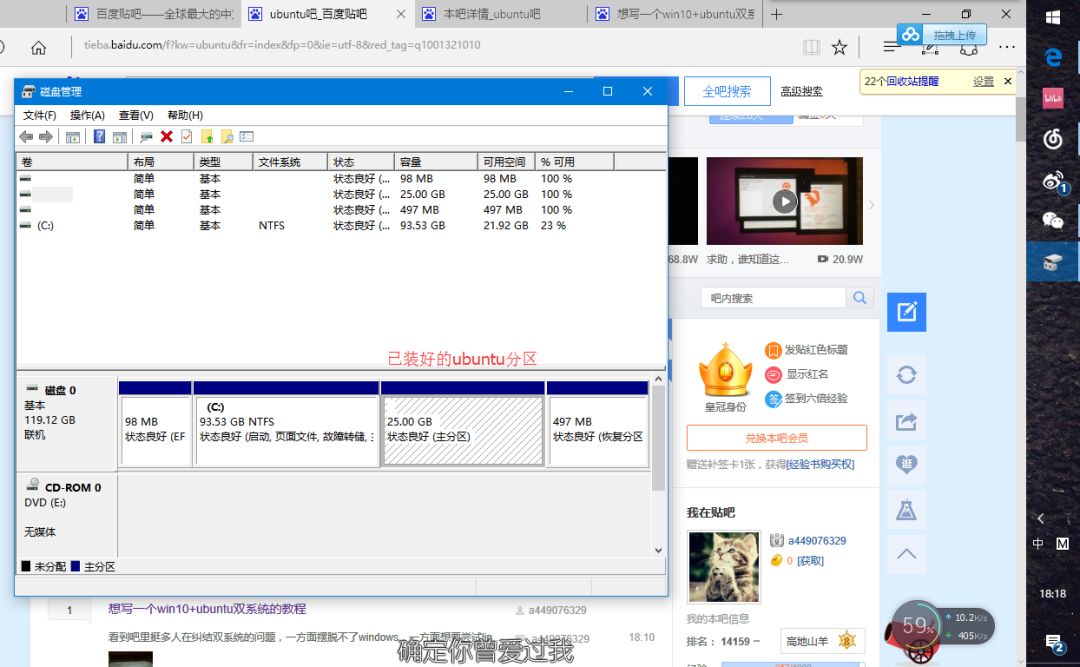The height and width of the screenshot is (667, 1080).
Task: Click the folder with magnifier toolbar icon
Action: (x=227, y=137)
